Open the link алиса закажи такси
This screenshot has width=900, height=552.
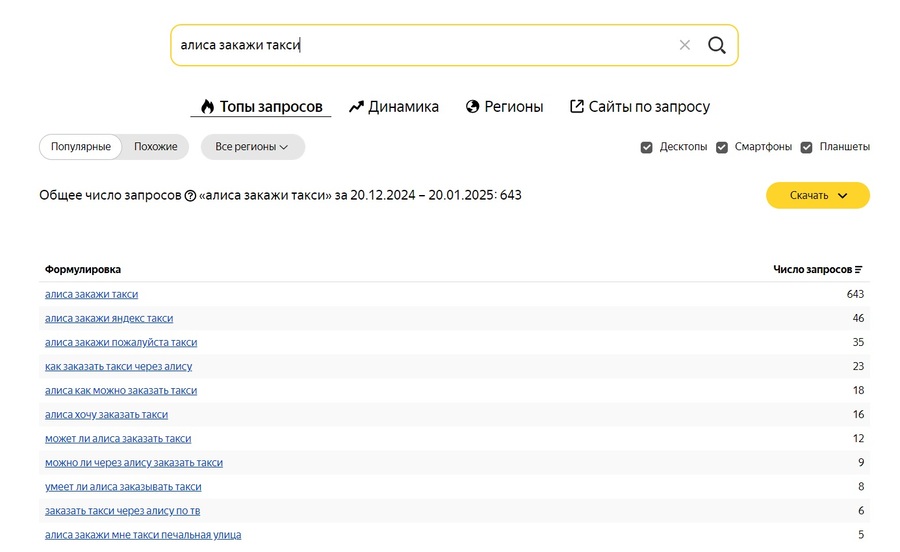(91, 294)
